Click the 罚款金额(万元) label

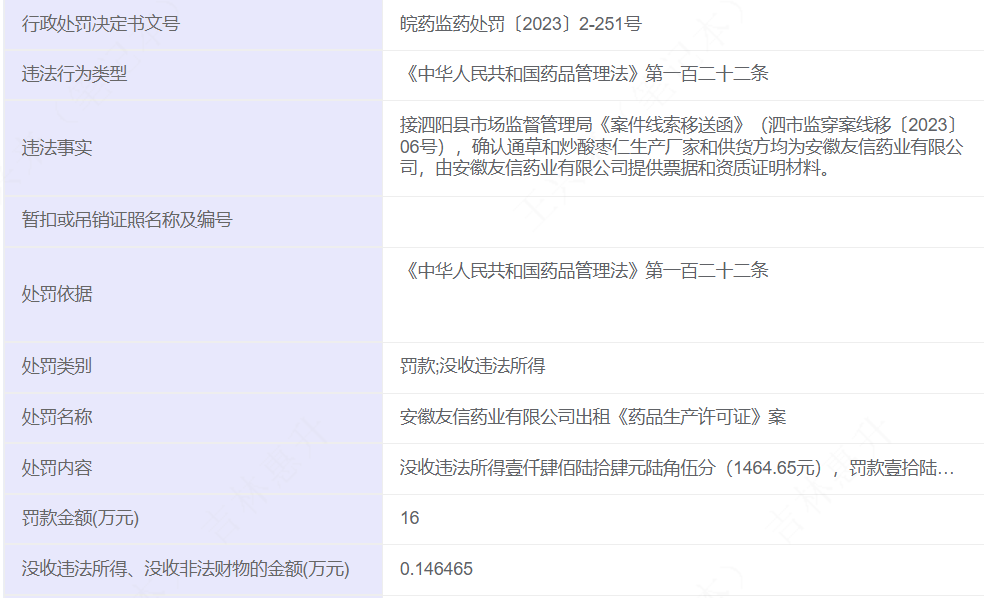(x=80, y=518)
